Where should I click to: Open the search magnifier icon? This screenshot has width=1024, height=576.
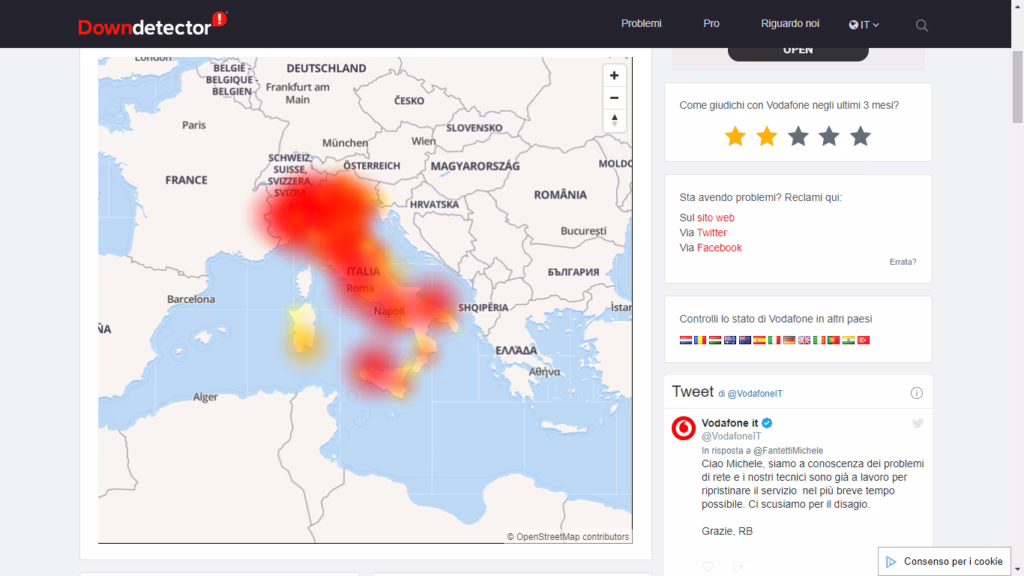921,25
